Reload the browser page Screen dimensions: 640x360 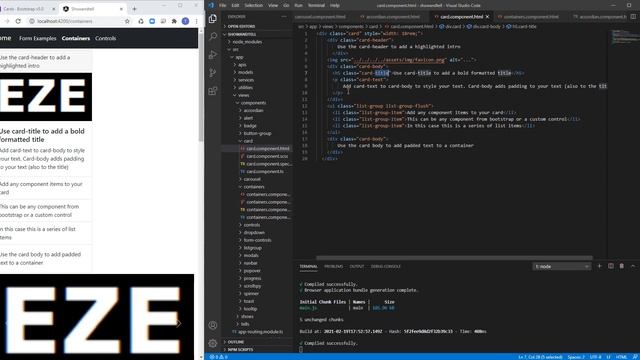coord(18,21)
